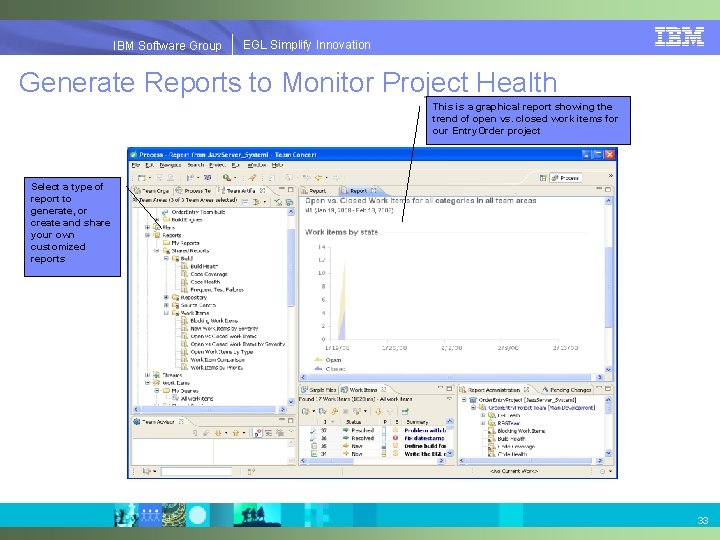Collapse the Build reports folder
Screen dimensions: 720x540
(166, 259)
